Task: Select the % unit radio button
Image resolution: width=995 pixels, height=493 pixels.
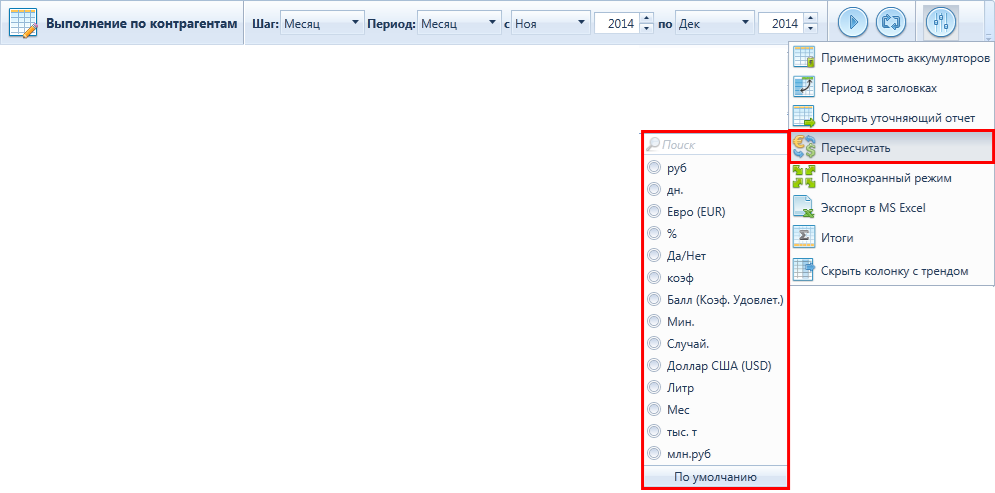Action: (654, 233)
